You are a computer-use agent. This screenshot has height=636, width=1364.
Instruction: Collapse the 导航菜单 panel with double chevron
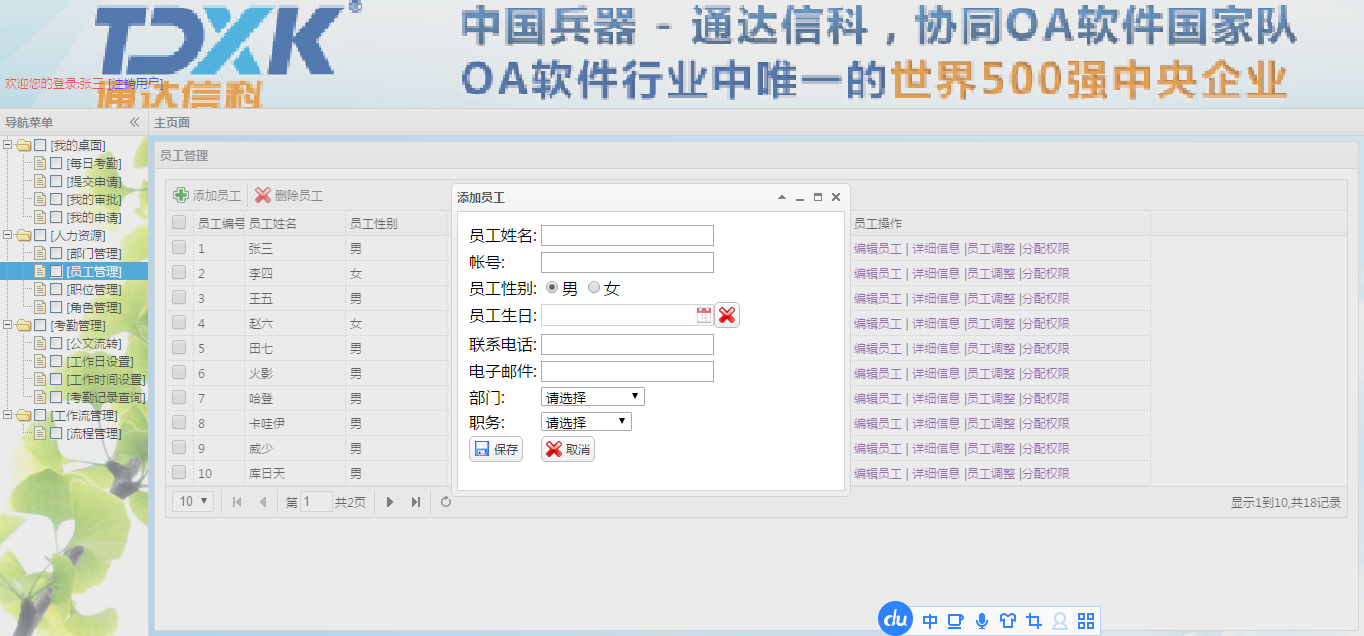pos(135,122)
